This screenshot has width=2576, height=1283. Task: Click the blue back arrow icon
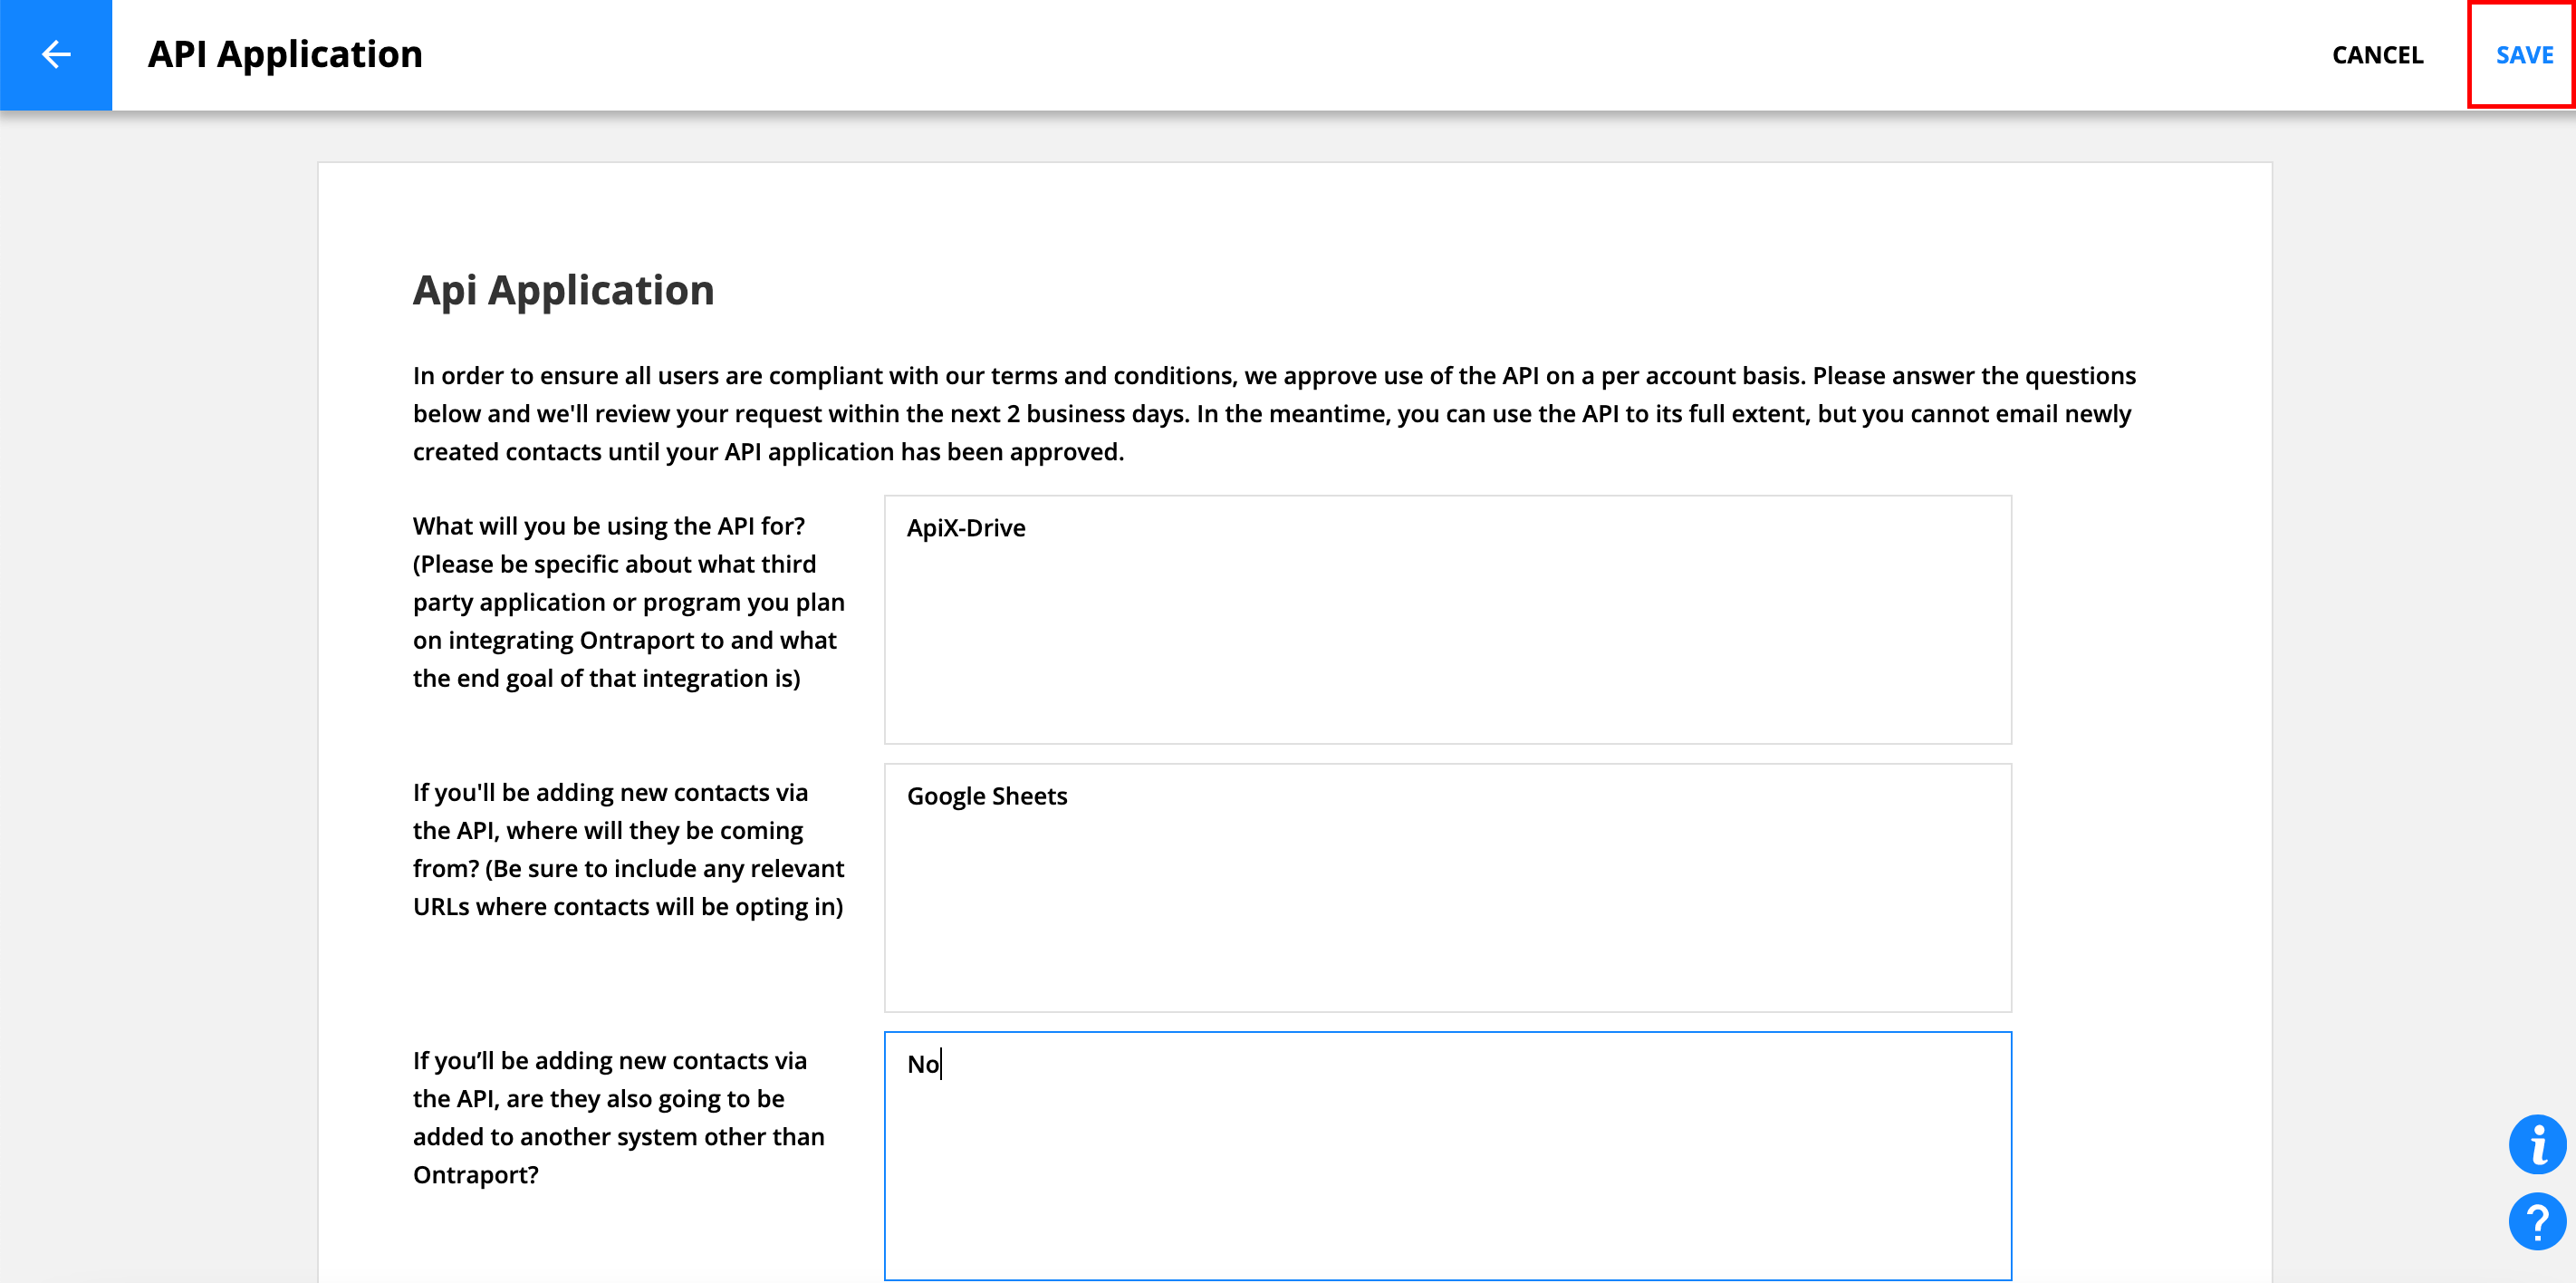56,54
